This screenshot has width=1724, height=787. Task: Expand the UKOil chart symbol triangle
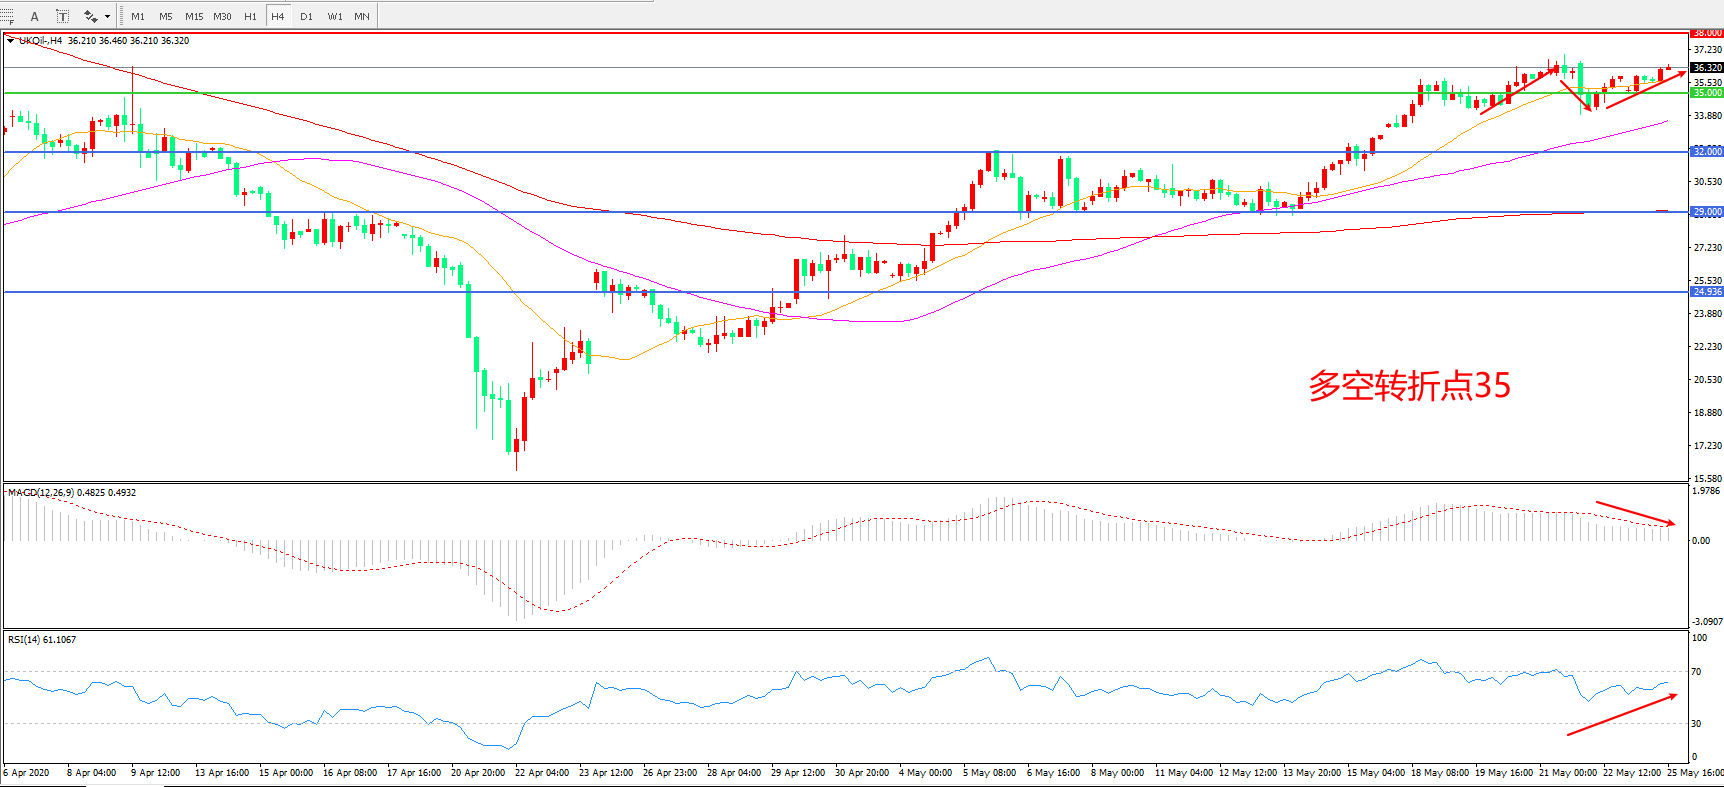(x=10, y=41)
